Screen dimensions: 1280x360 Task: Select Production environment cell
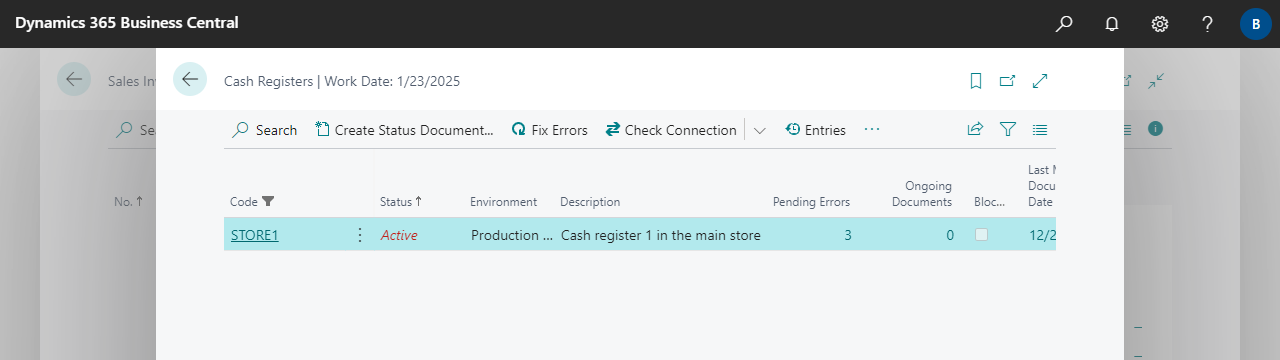click(512, 235)
